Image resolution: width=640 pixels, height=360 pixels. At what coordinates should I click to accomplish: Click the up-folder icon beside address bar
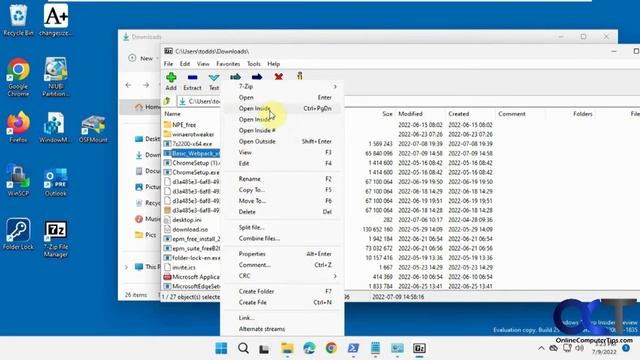pos(167,101)
